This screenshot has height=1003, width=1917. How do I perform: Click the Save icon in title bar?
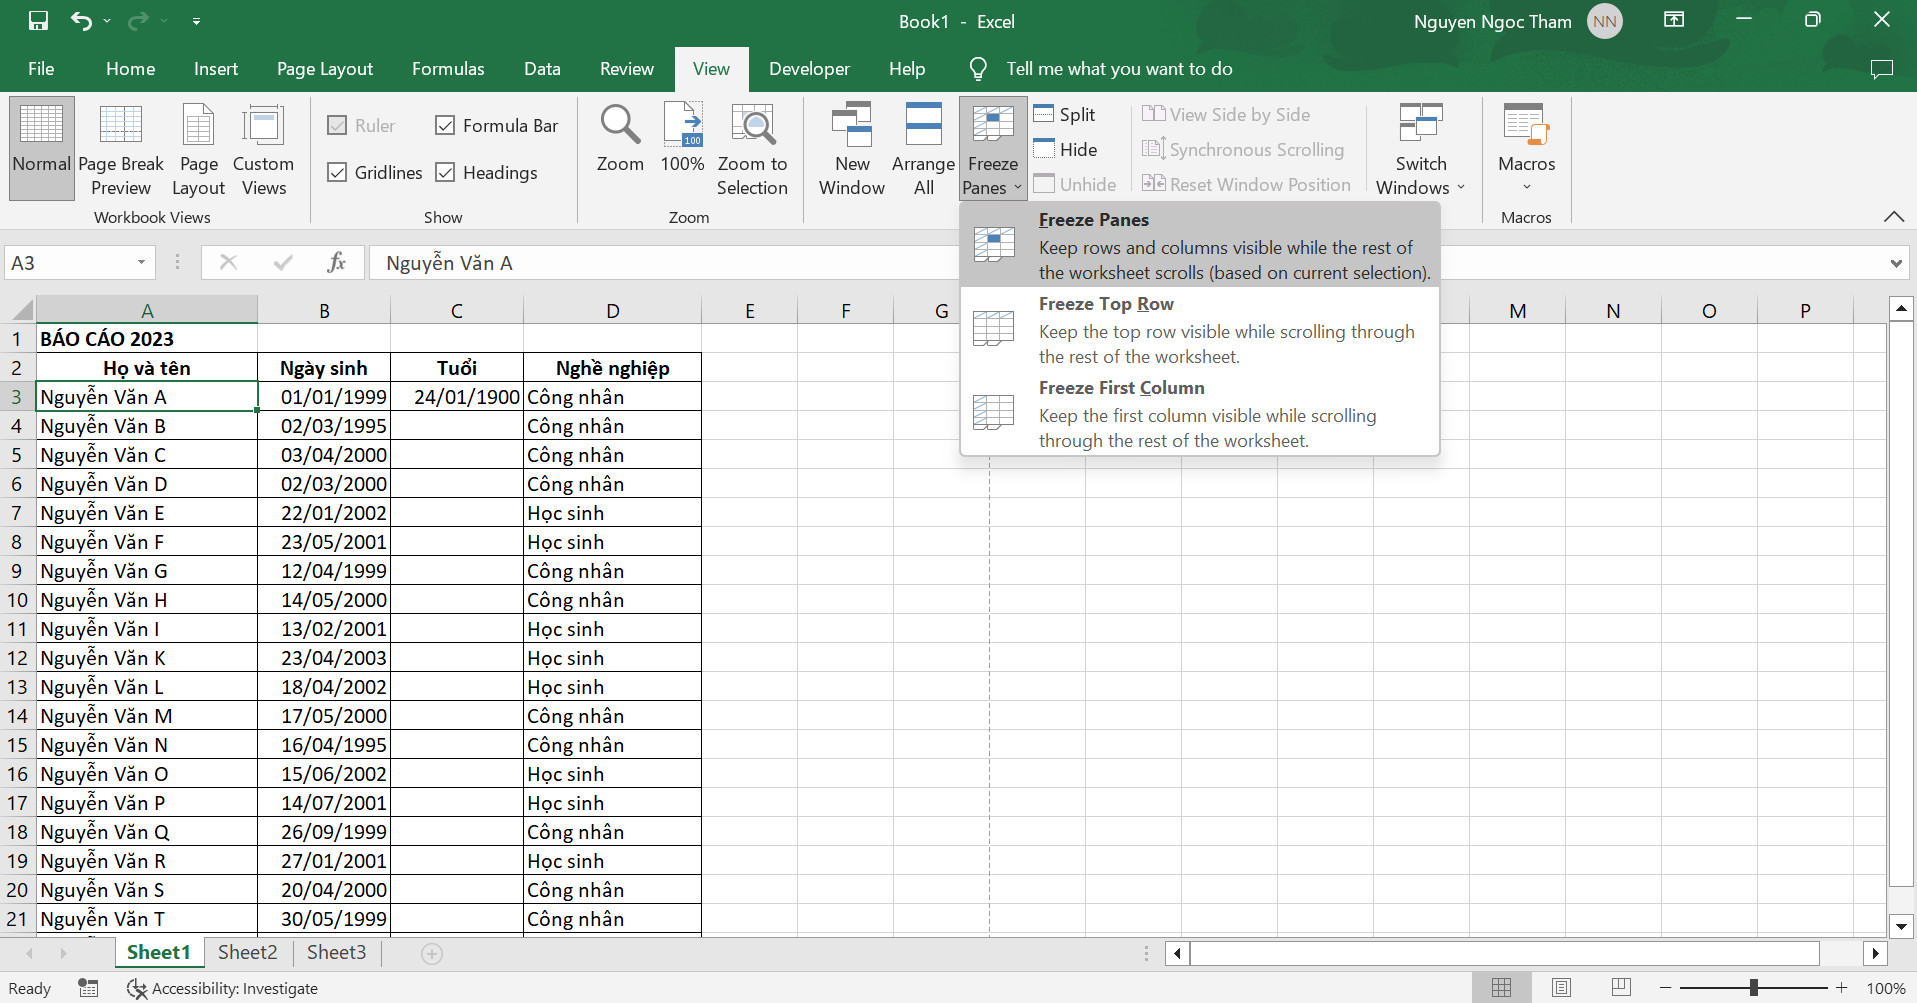tap(38, 21)
